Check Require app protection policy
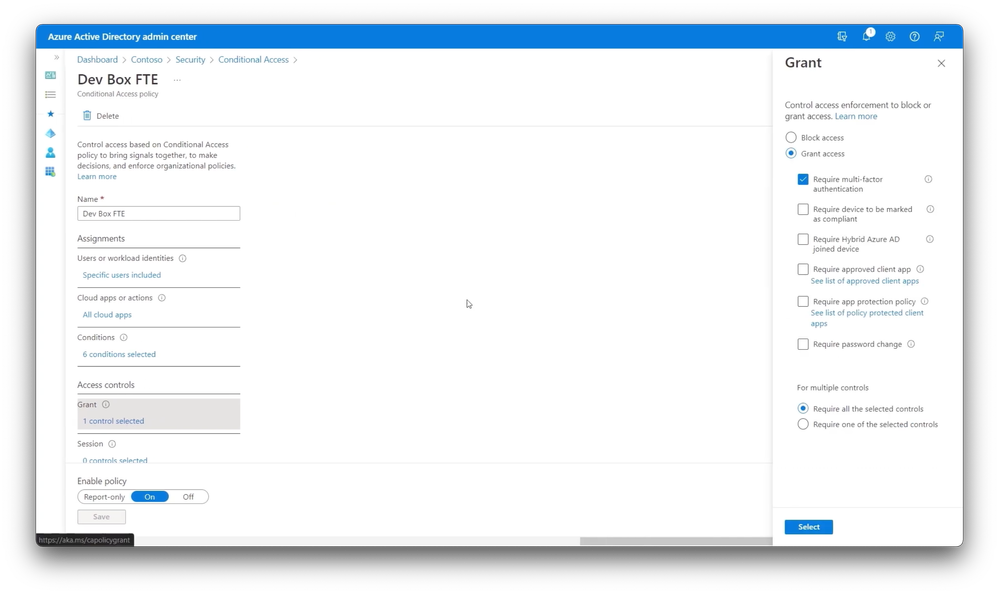Image resolution: width=999 pixels, height=594 pixels. [x=803, y=301]
